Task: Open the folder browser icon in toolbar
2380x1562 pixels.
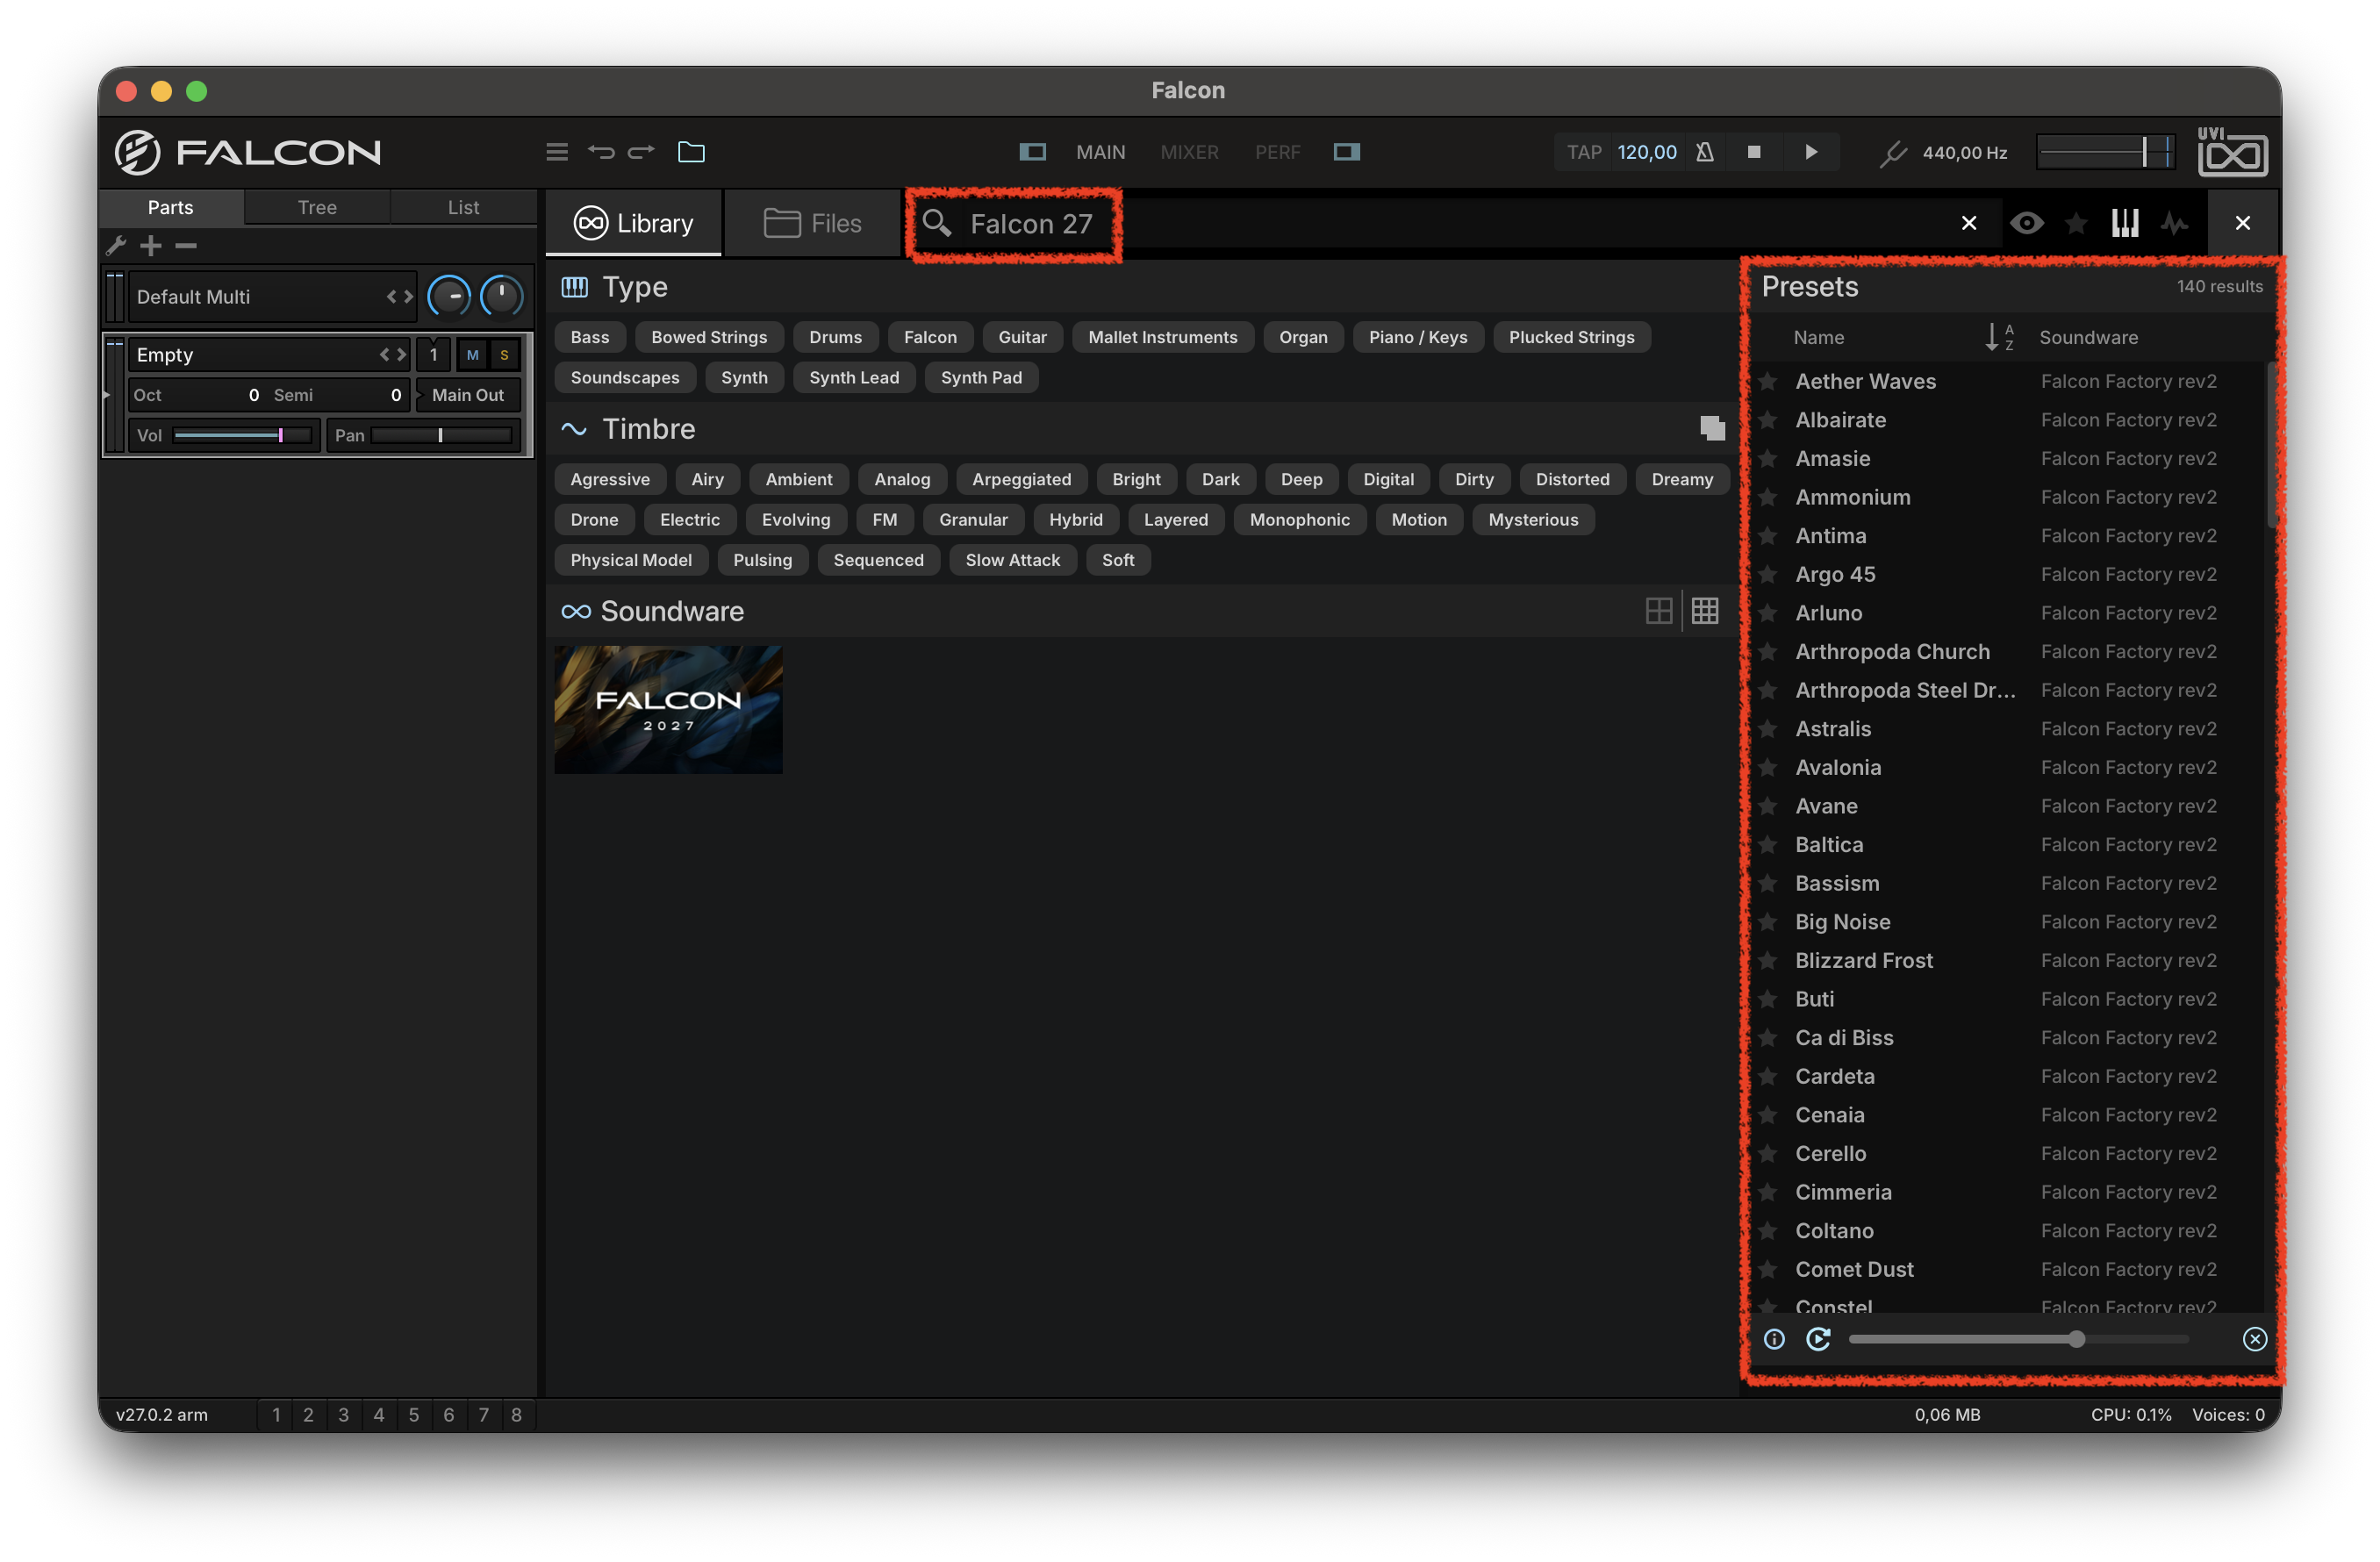Action: 691,152
